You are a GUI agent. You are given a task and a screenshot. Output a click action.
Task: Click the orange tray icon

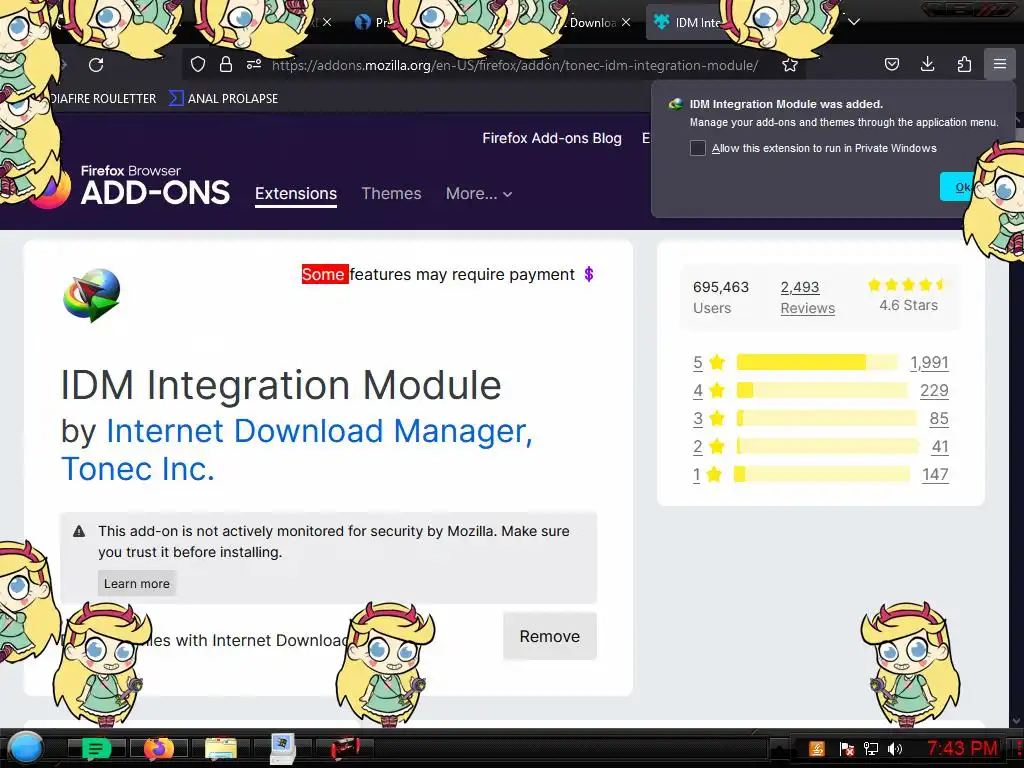[817, 748]
